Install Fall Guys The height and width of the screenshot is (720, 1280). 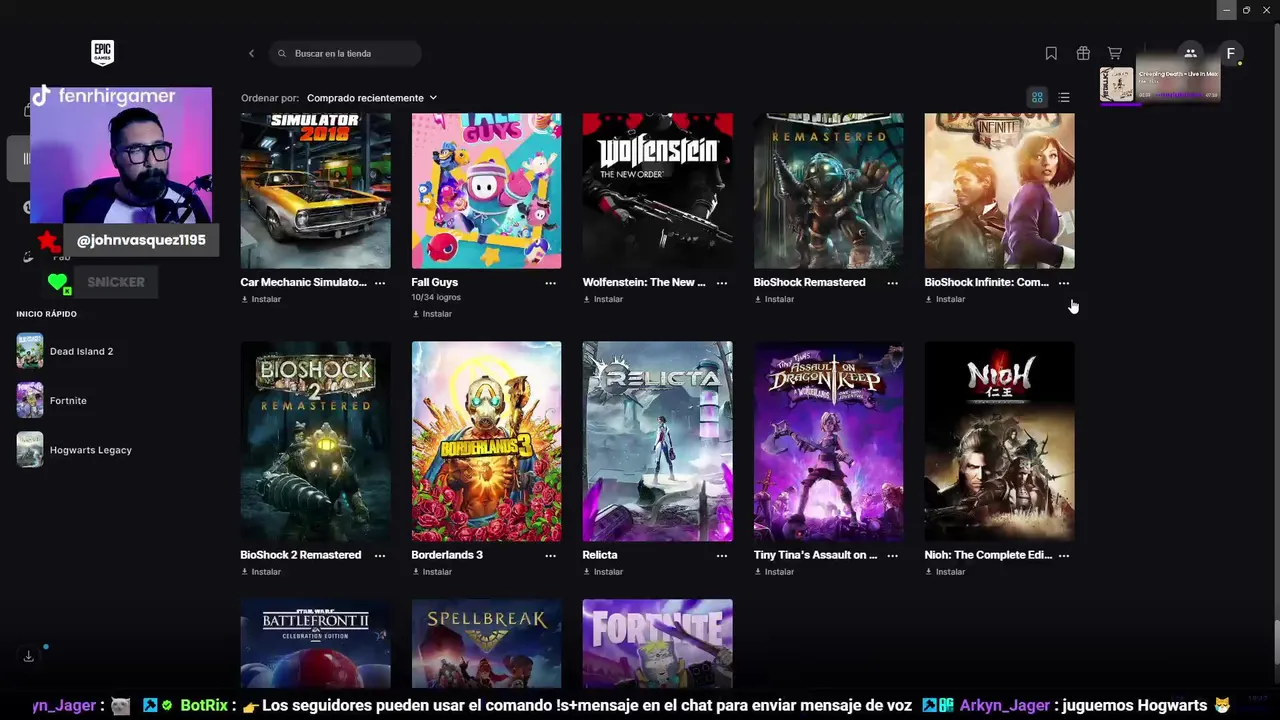point(432,314)
